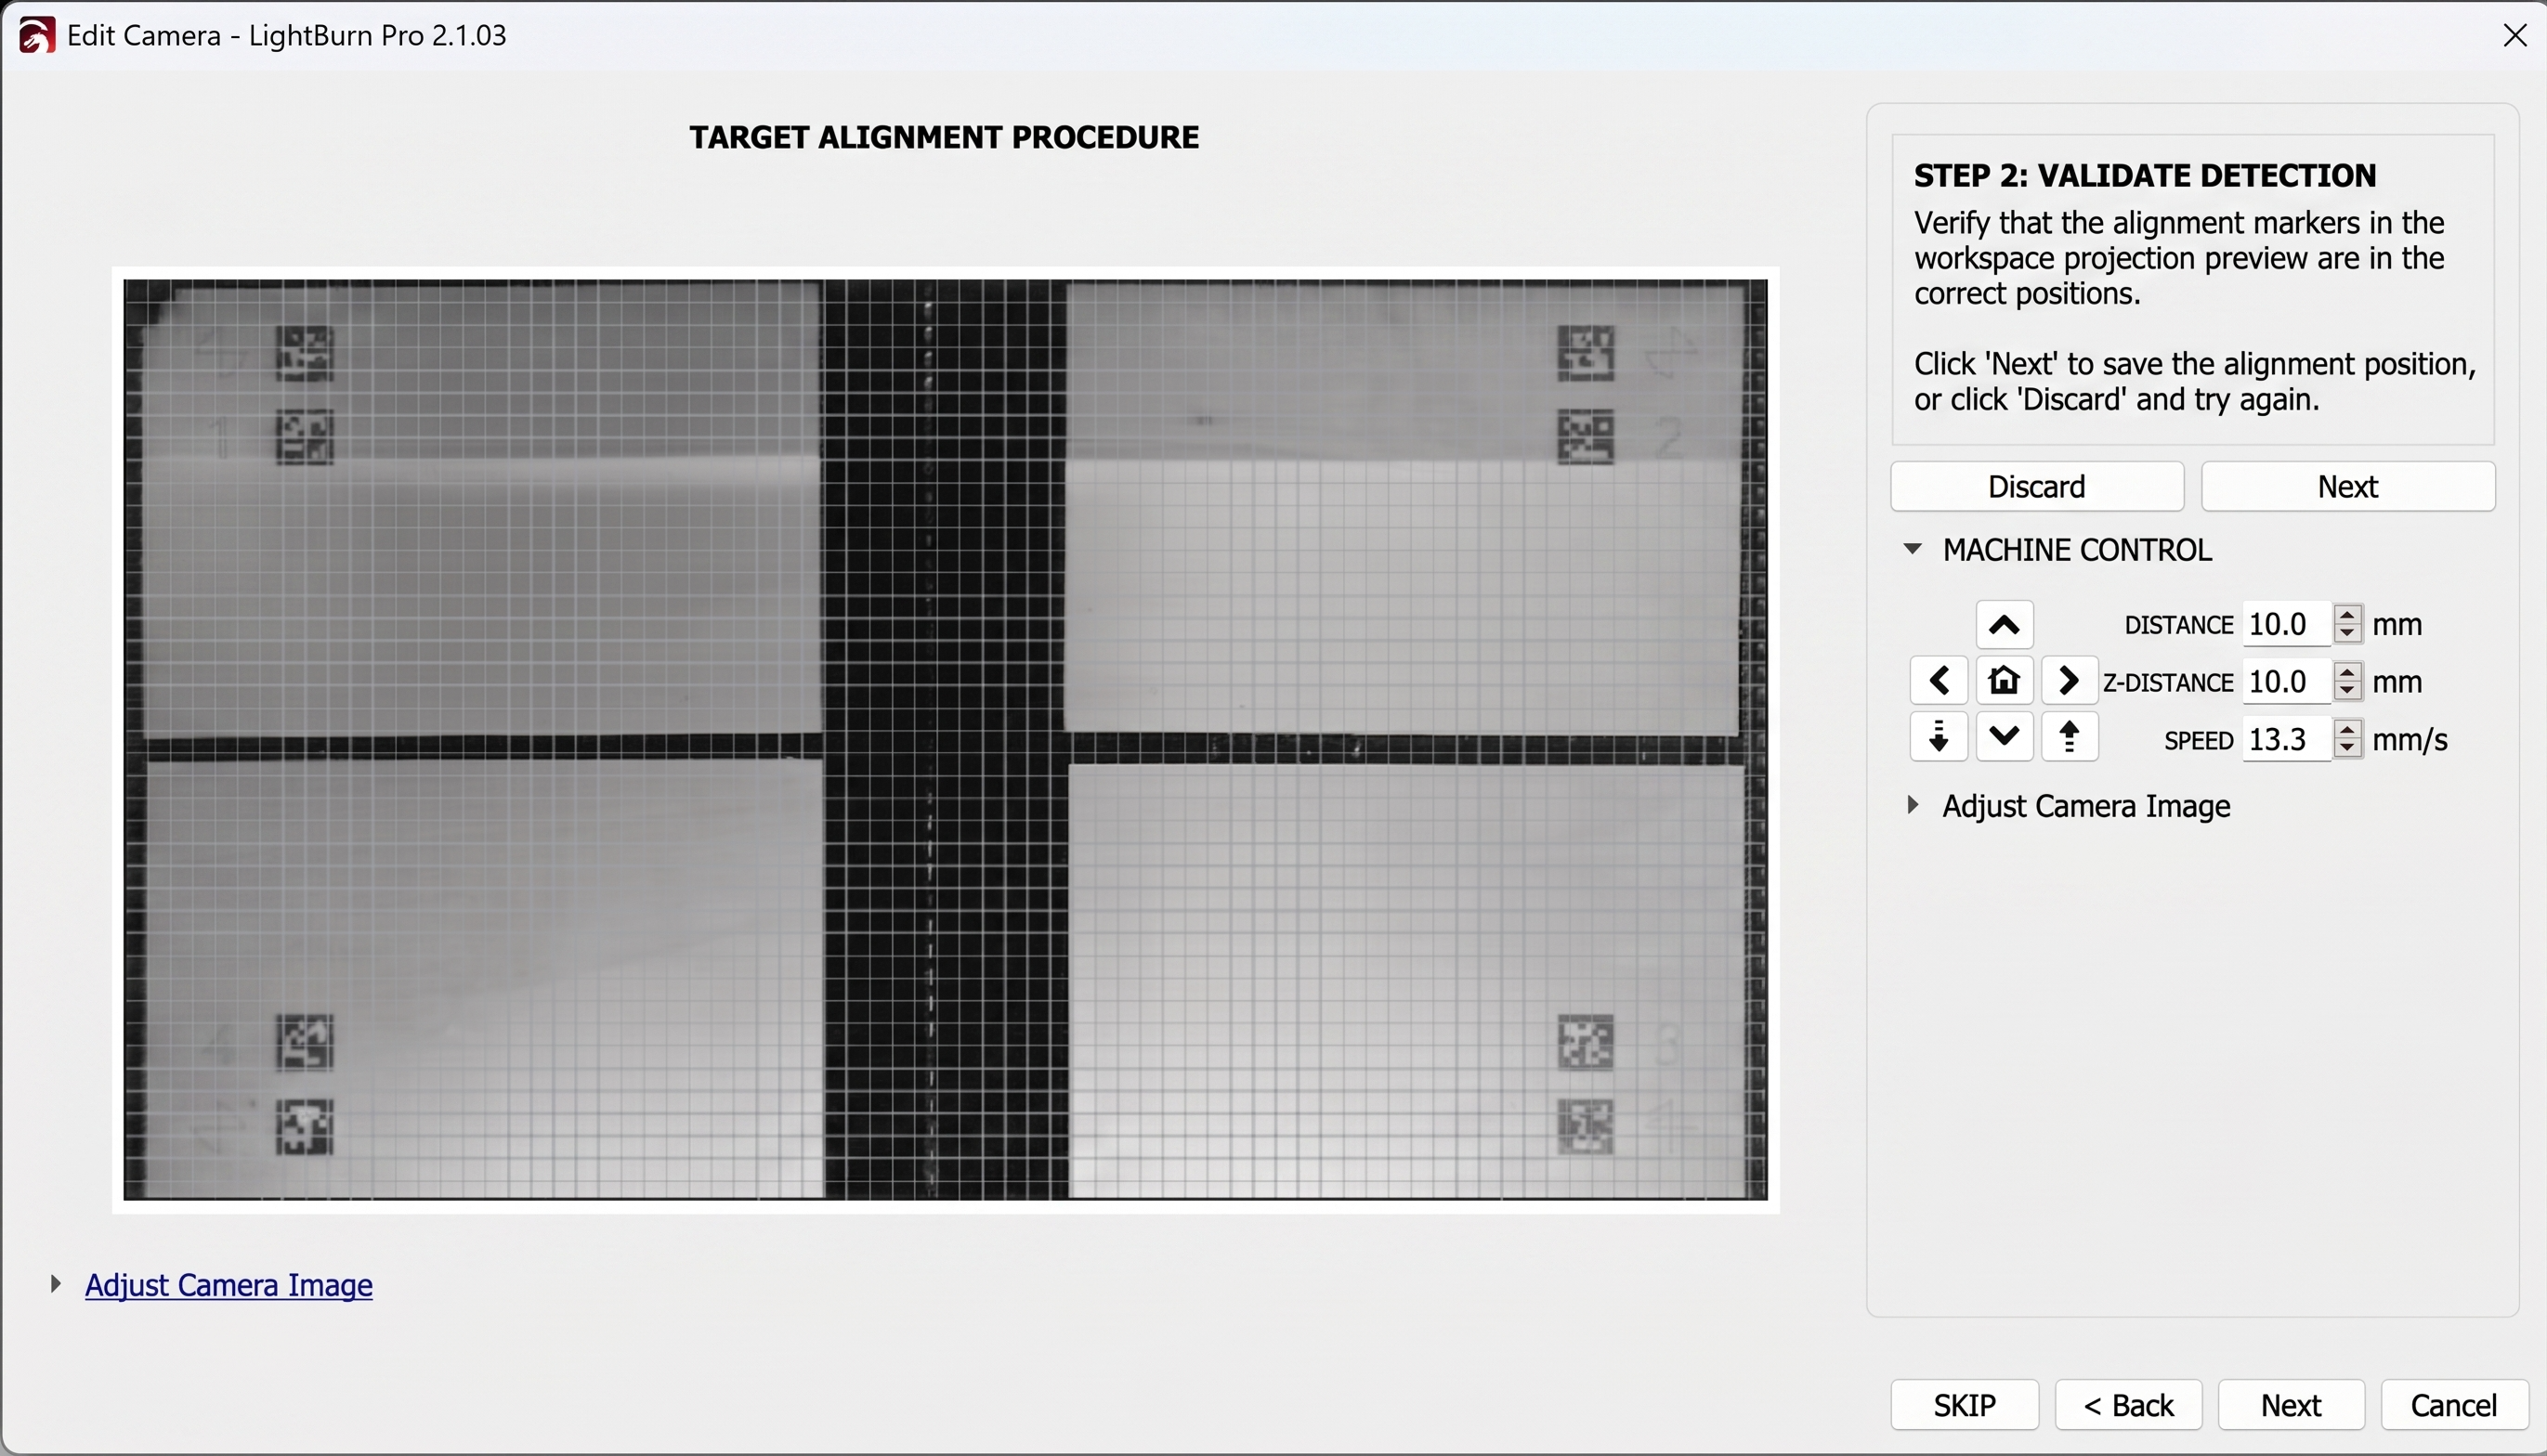Open the underlined Adjust Camera Image link

229,1285
